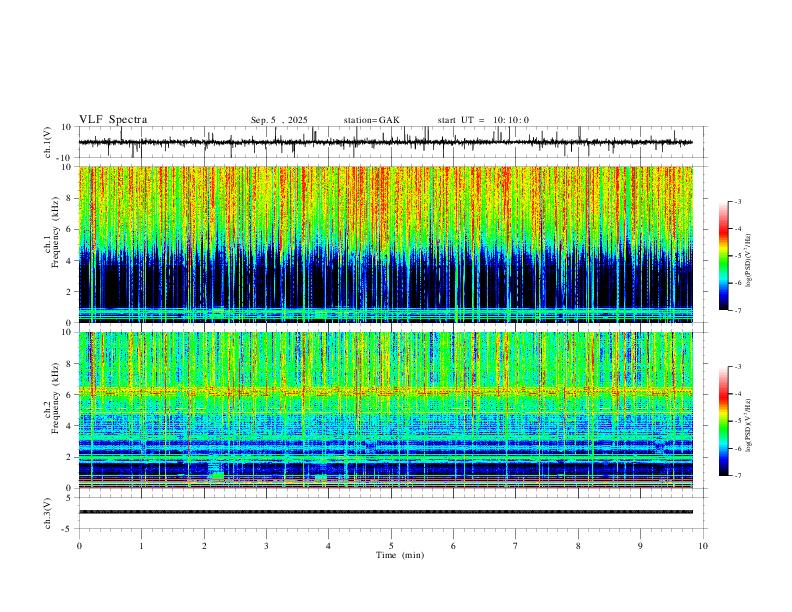Click the "Time (min)" axis label
792x612 pixels.
[x=400, y=555]
